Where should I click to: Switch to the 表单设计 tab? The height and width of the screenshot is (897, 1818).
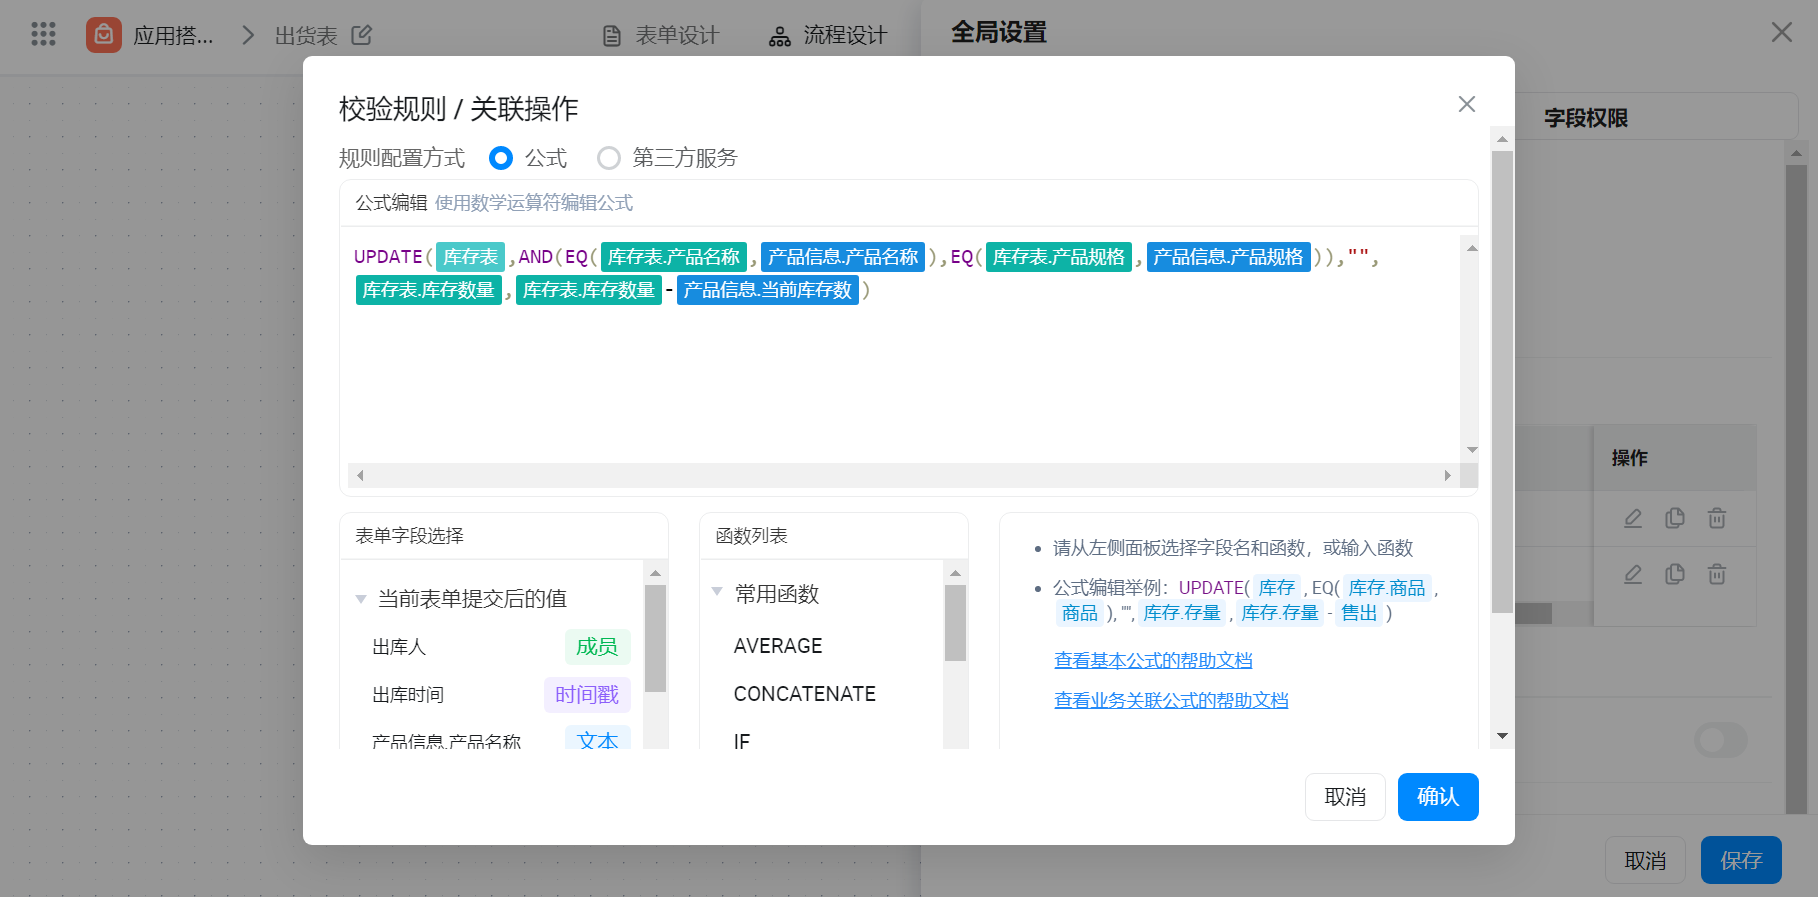661,36
